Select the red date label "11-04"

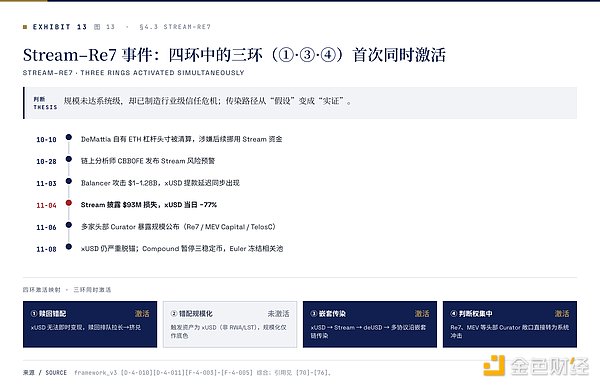(x=46, y=206)
